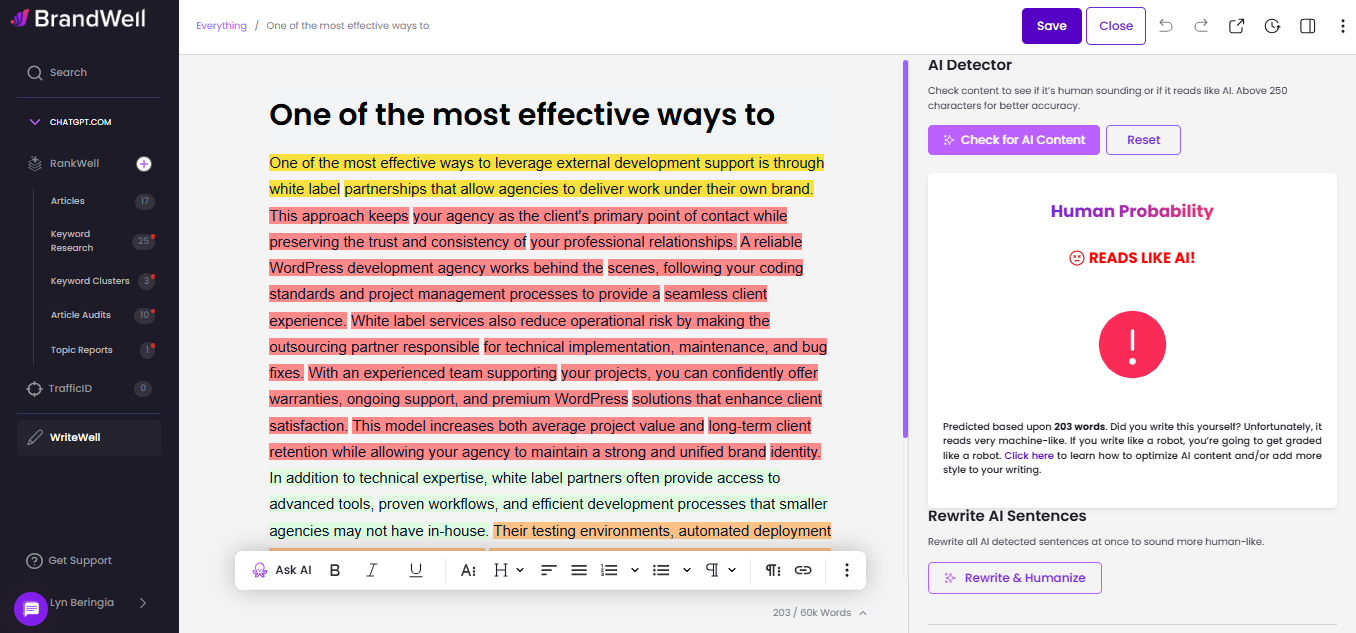Click the Ask AI octopus button
1356x633 pixels.
[x=282, y=570]
